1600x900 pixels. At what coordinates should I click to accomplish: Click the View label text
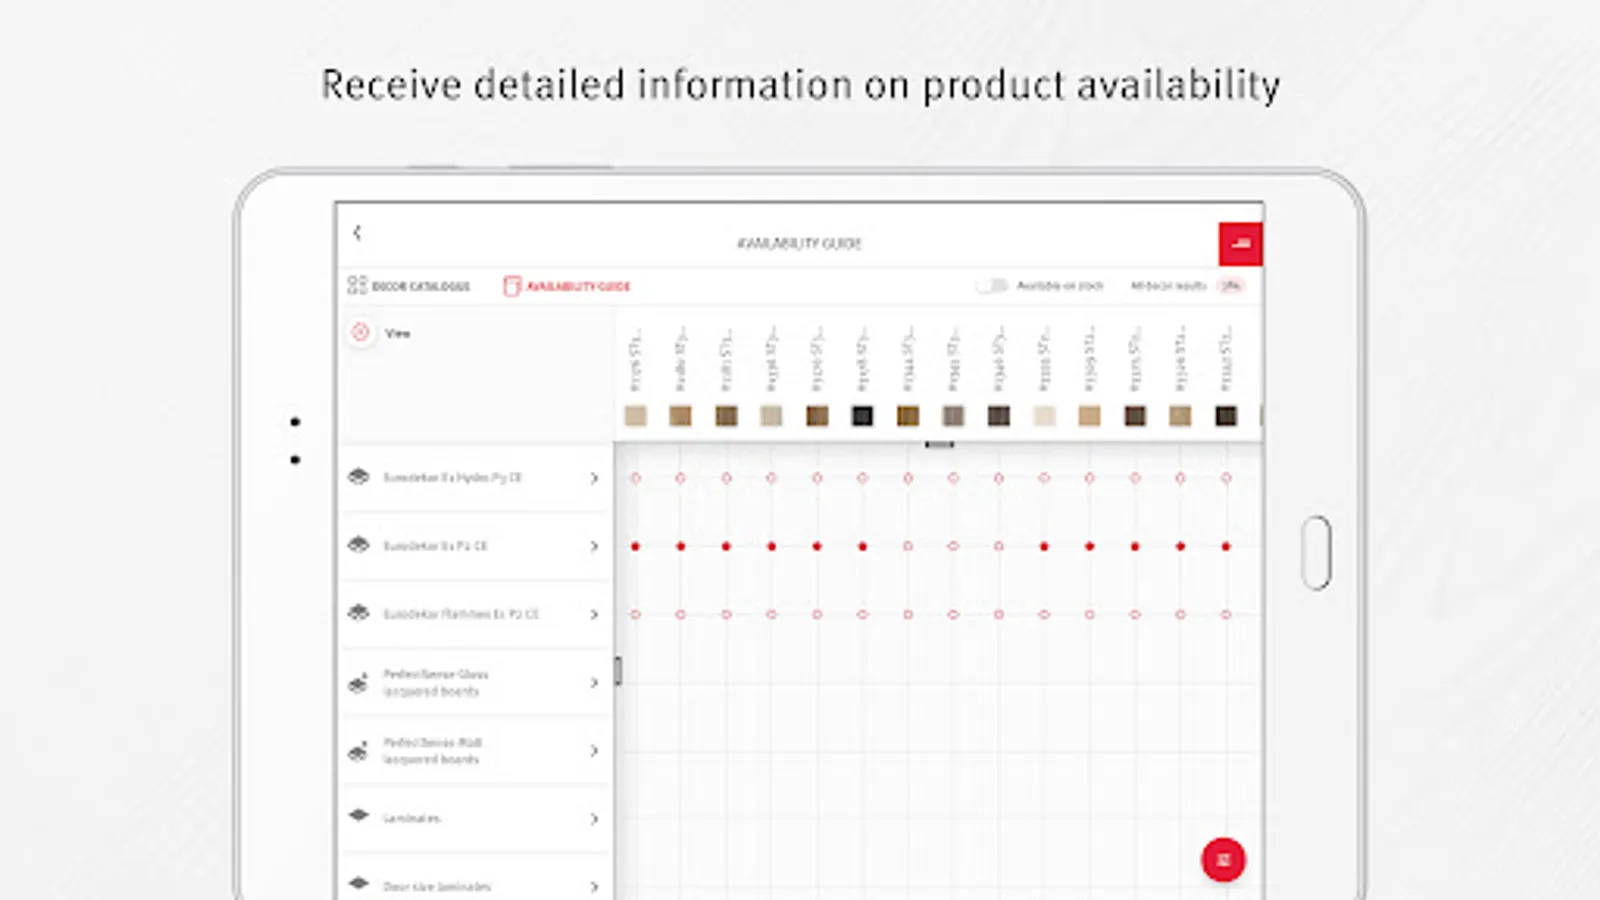point(397,333)
